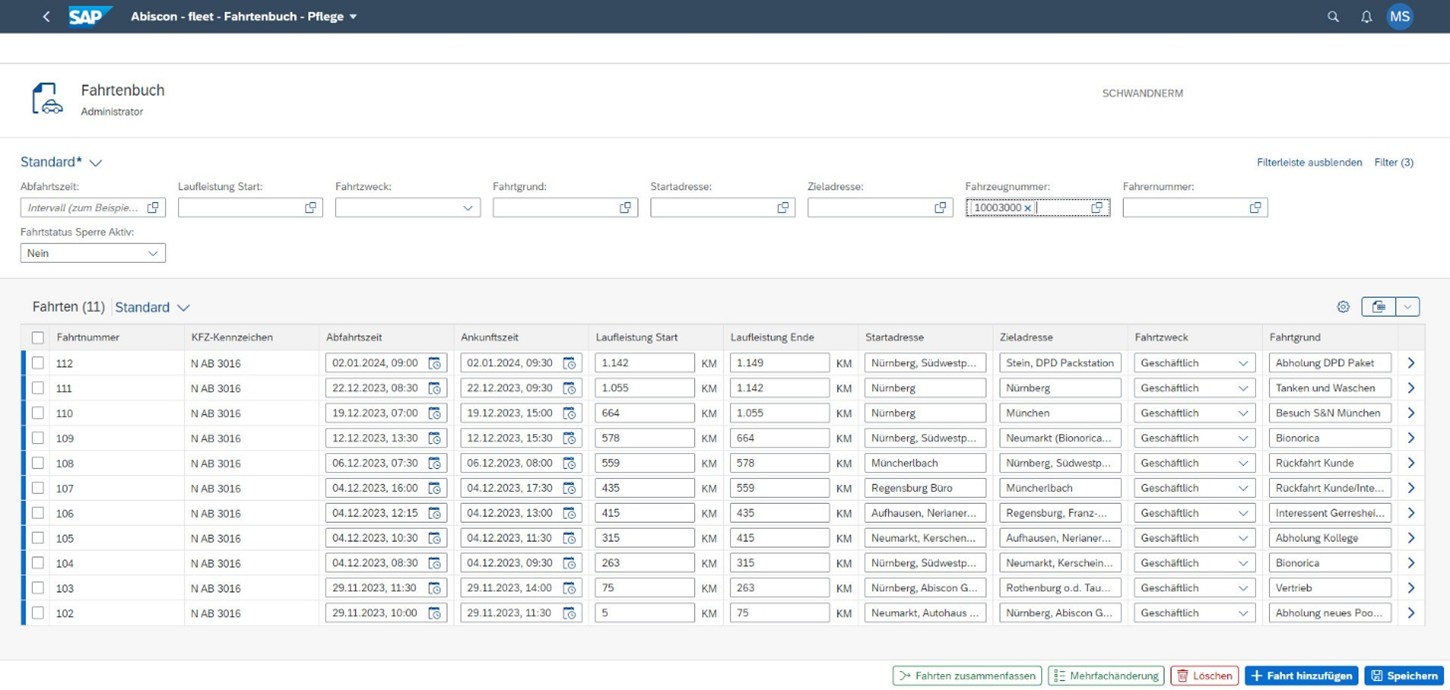Open table settings gear
The image size is (1450, 690).
click(1343, 307)
